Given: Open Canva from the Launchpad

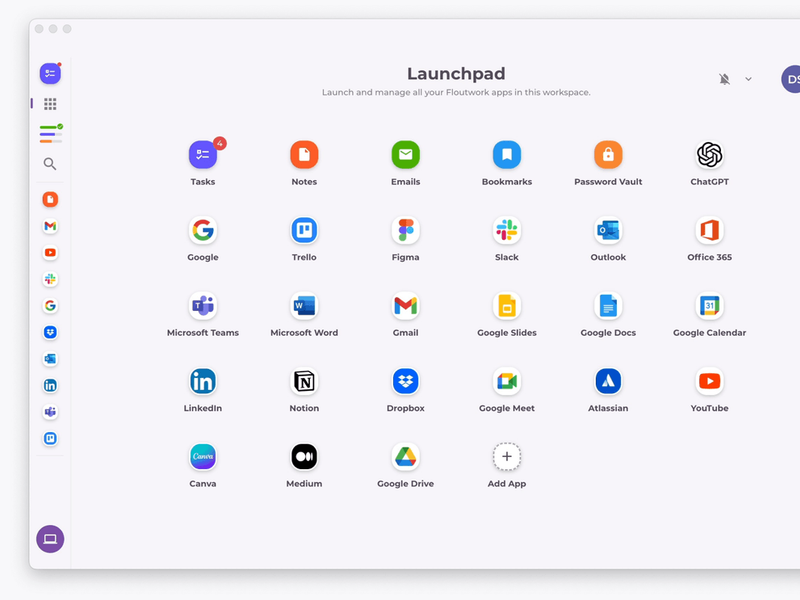Looking at the screenshot, I should (202, 457).
